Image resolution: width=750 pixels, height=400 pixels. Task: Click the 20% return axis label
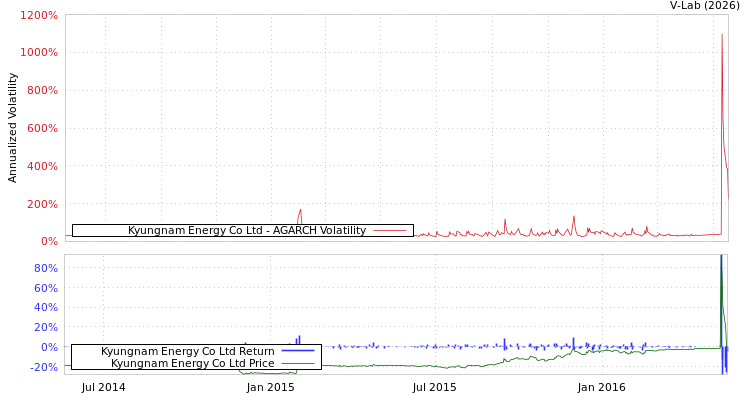45,328
